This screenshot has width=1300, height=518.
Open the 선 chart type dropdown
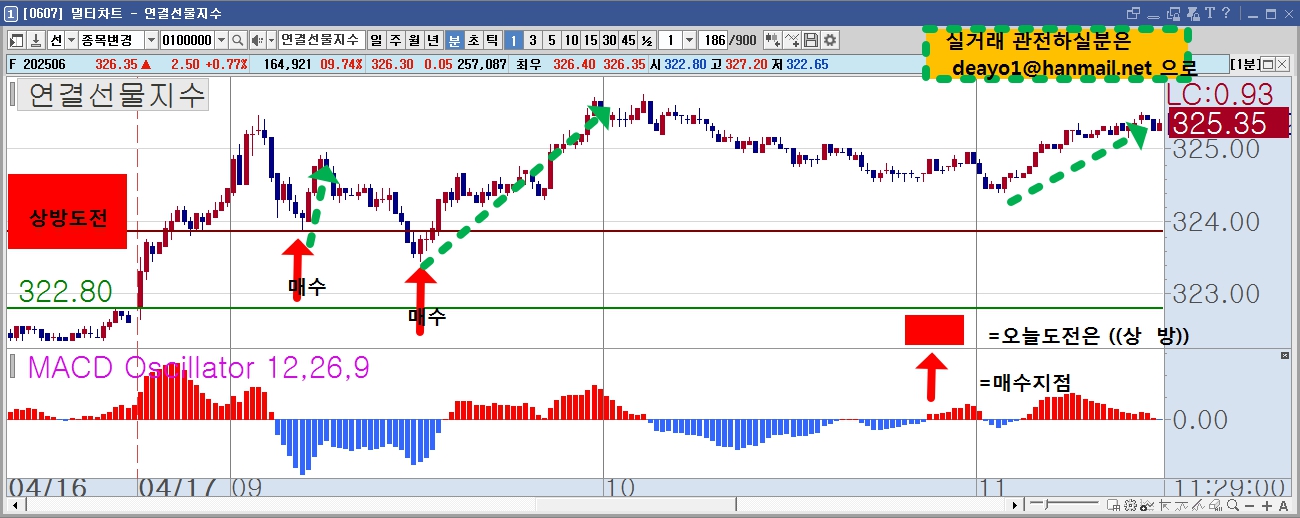71,40
